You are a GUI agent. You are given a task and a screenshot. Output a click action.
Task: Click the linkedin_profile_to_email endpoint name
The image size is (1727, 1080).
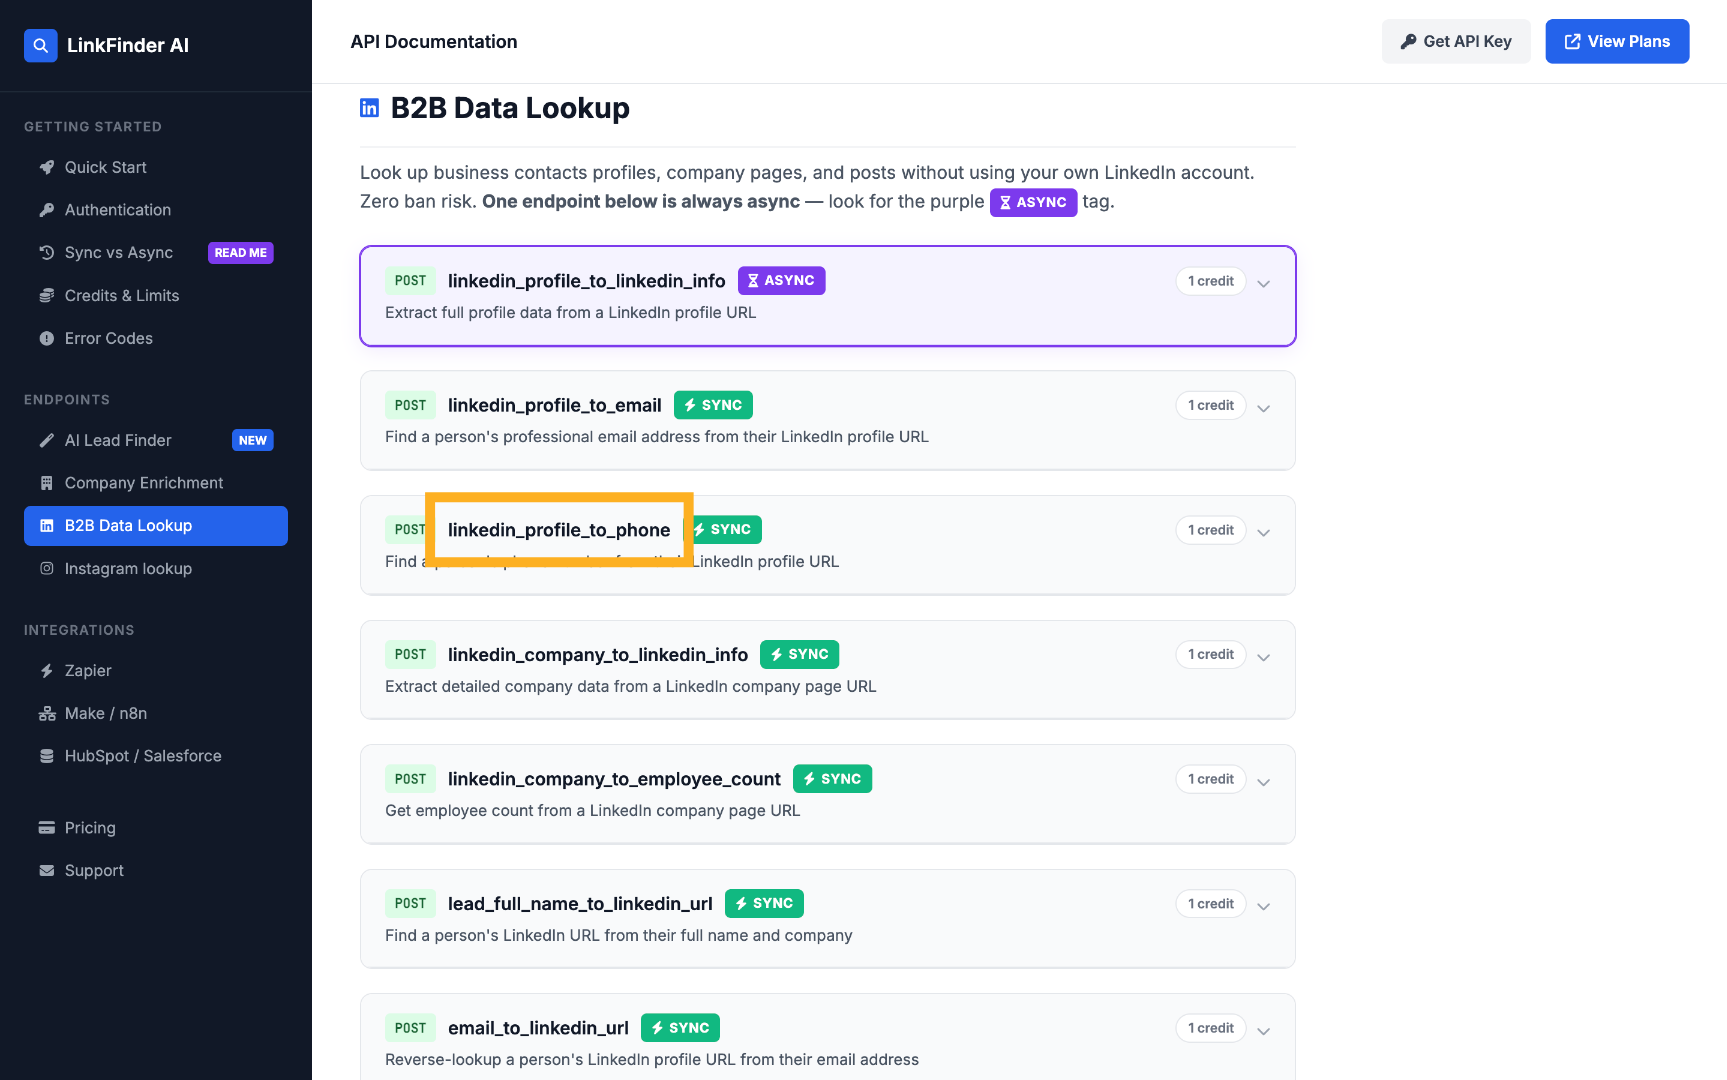pyautogui.click(x=555, y=405)
